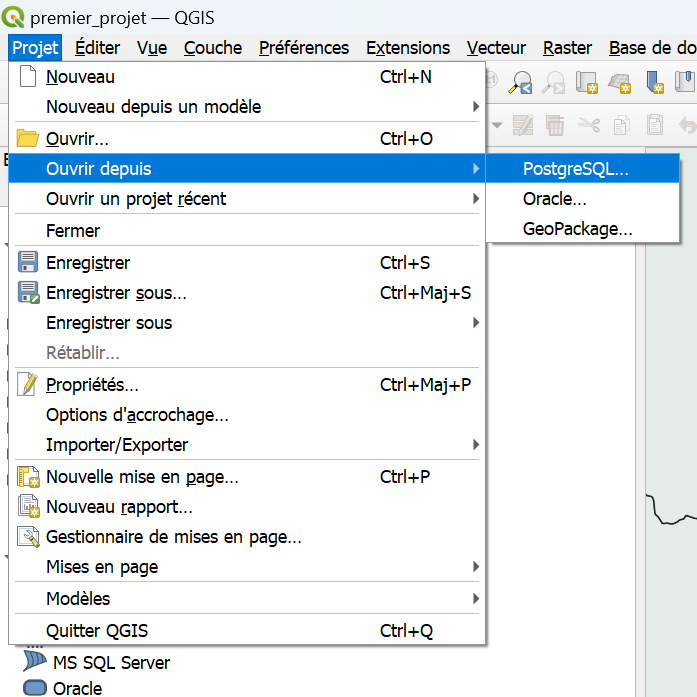Click the Enregistrer floppy disk icon
Screen dimensions: 697x697
click(28, 262)
